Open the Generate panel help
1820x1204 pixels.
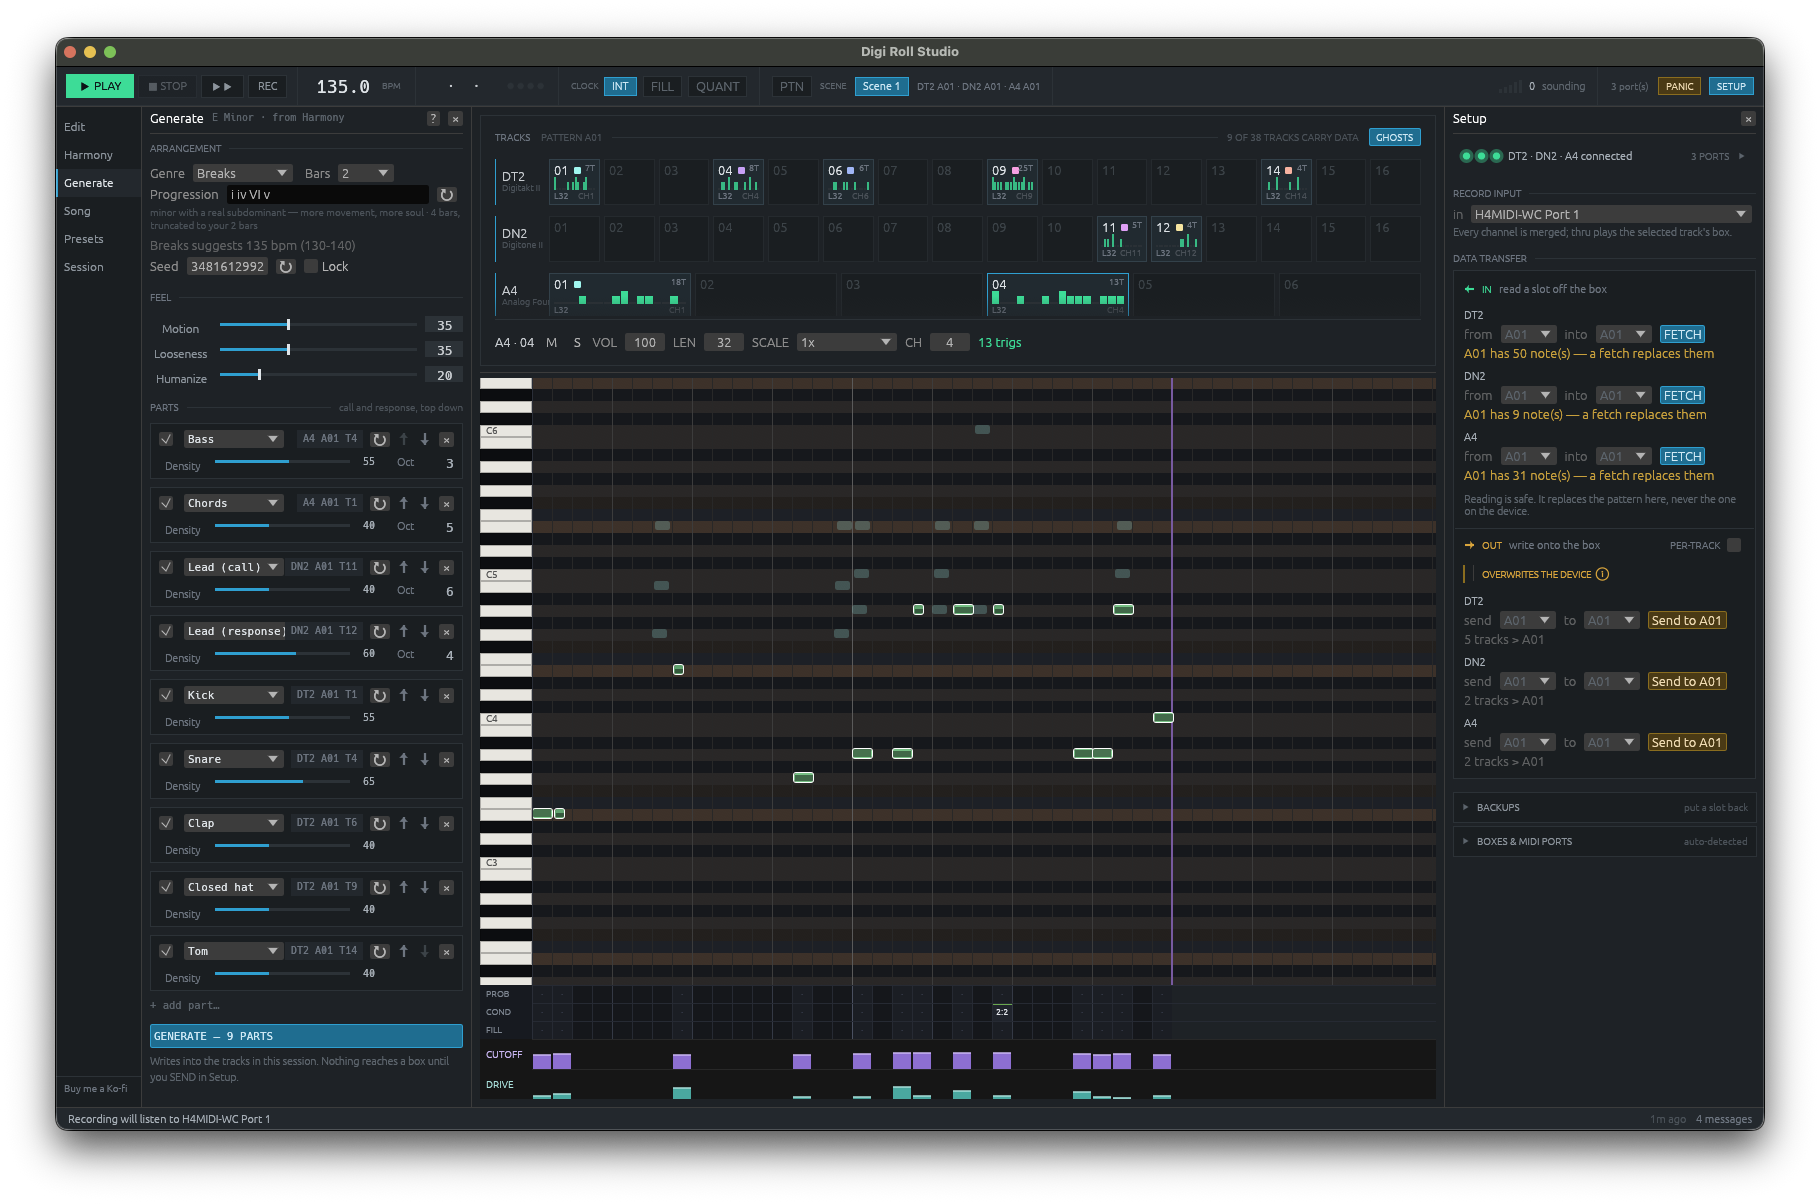(x=433, y=119)
